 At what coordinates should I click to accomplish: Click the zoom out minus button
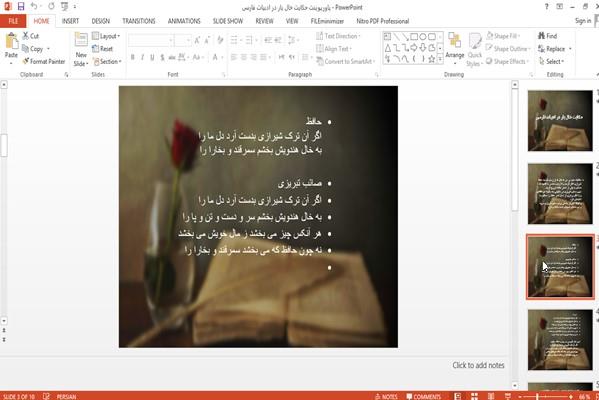click(x=520, y=397)
